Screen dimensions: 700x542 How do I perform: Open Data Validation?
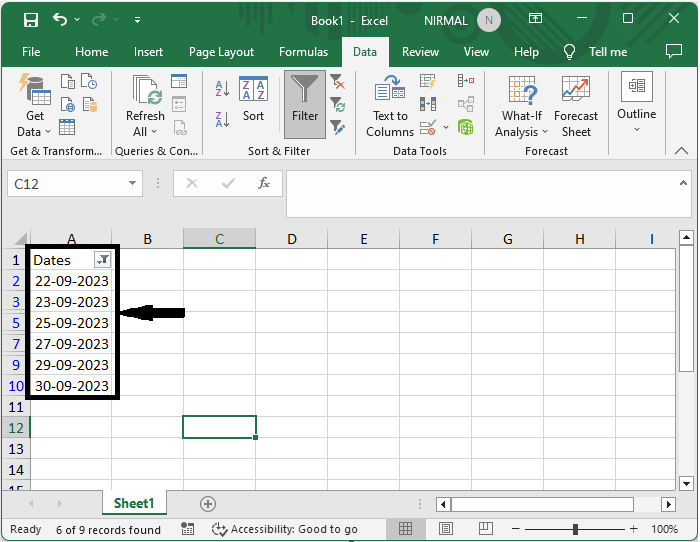(x=428, y=128)
